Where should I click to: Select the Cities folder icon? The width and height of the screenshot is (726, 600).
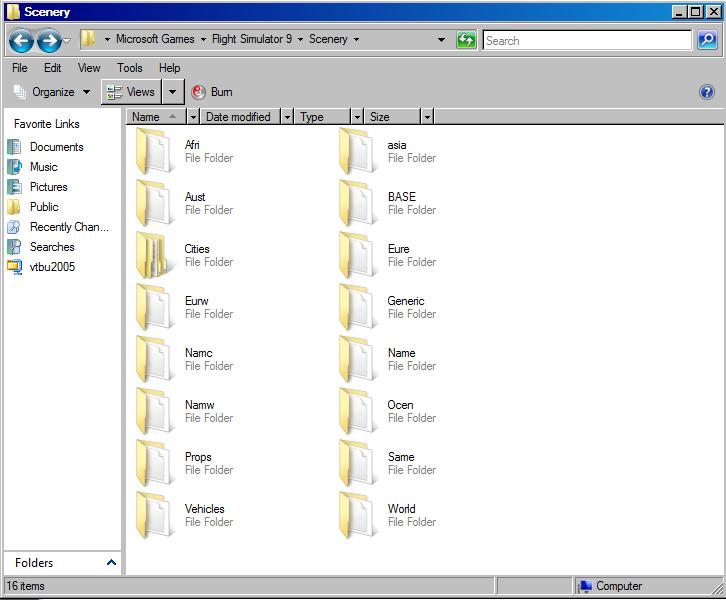click(154, 255)
